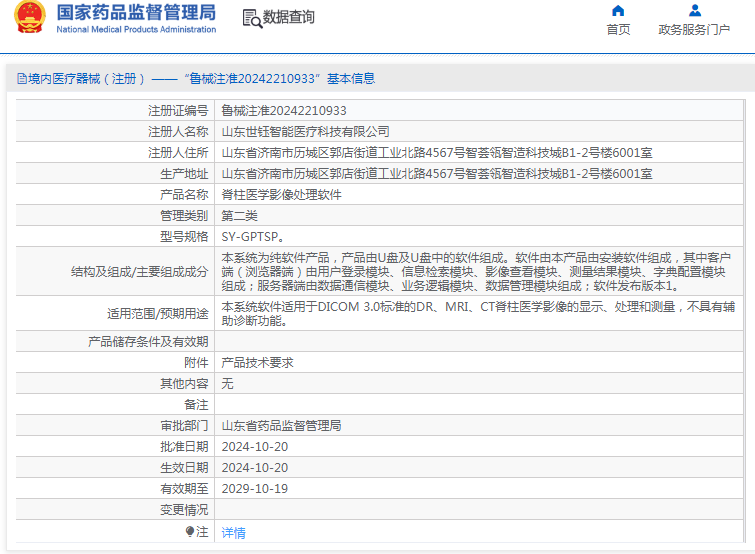Click the 管理类别 row label
Image resolution: width=755 pixels, height=554 pixels.
point(184,216)
